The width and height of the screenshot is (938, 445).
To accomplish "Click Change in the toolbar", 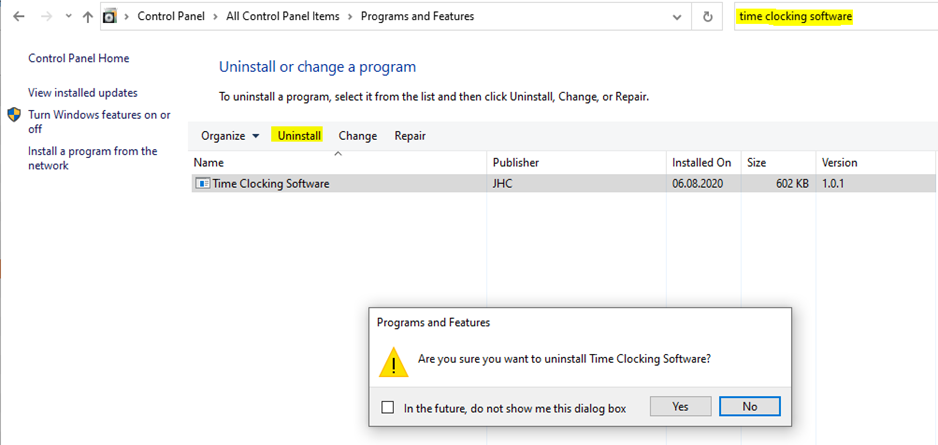I will click(357, 136).
